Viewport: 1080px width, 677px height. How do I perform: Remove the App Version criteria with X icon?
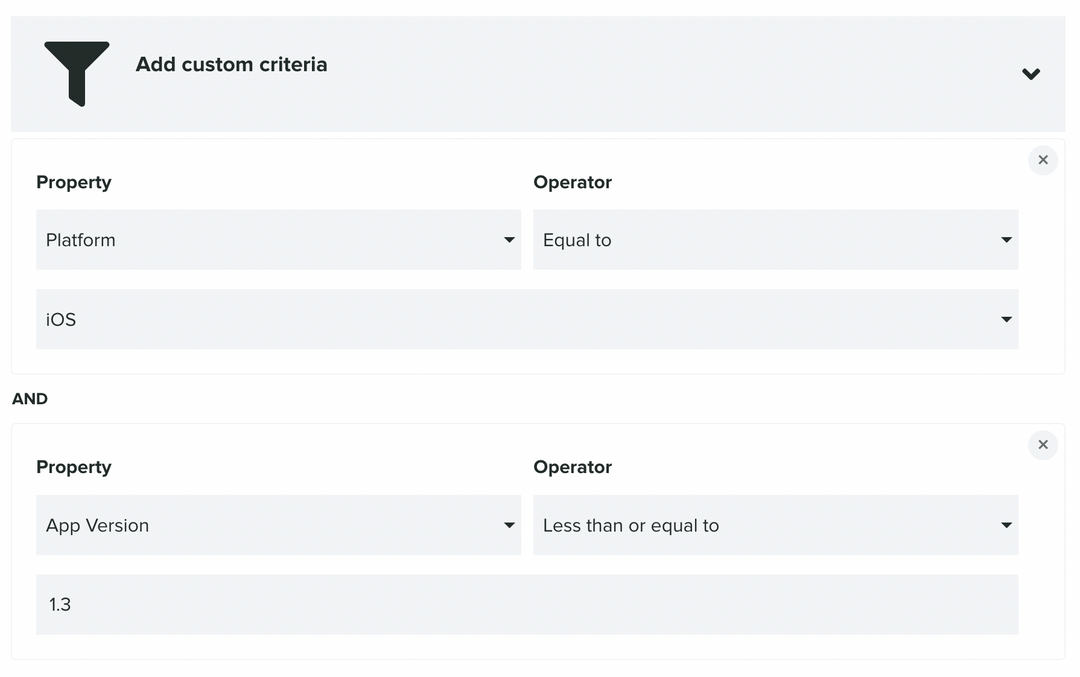1043,445
